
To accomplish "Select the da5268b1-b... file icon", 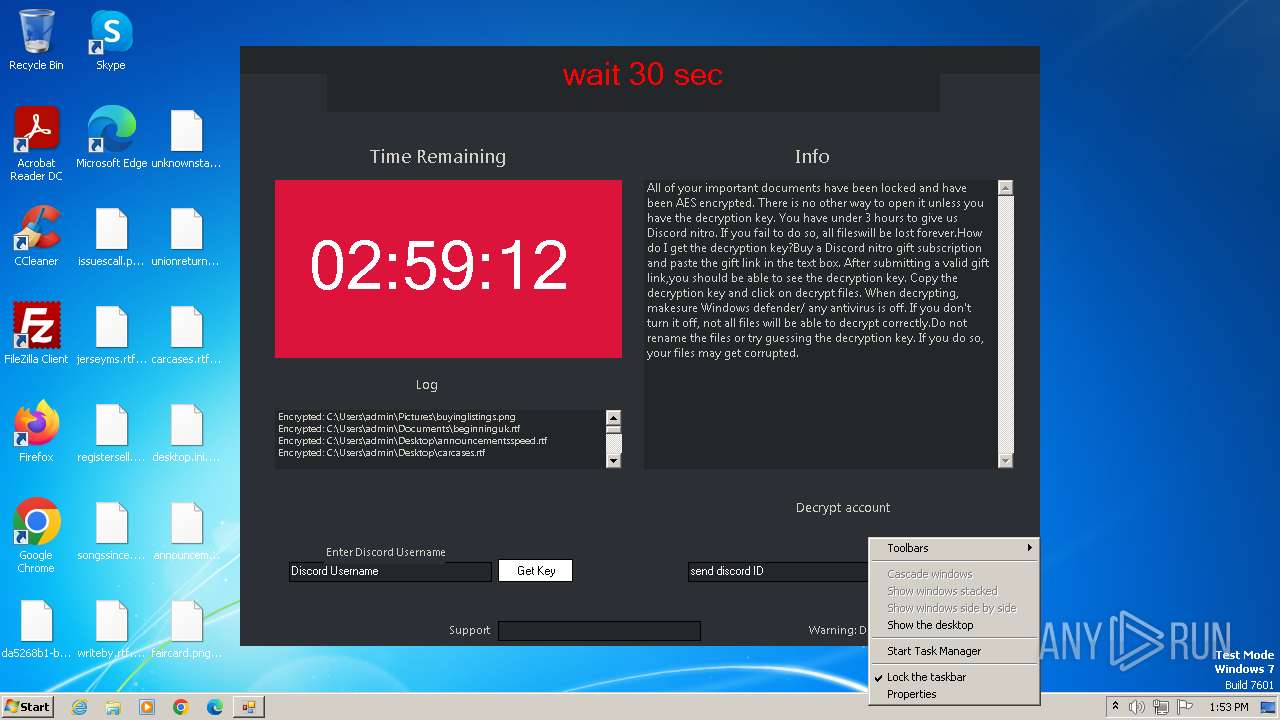I will point(36,628).
